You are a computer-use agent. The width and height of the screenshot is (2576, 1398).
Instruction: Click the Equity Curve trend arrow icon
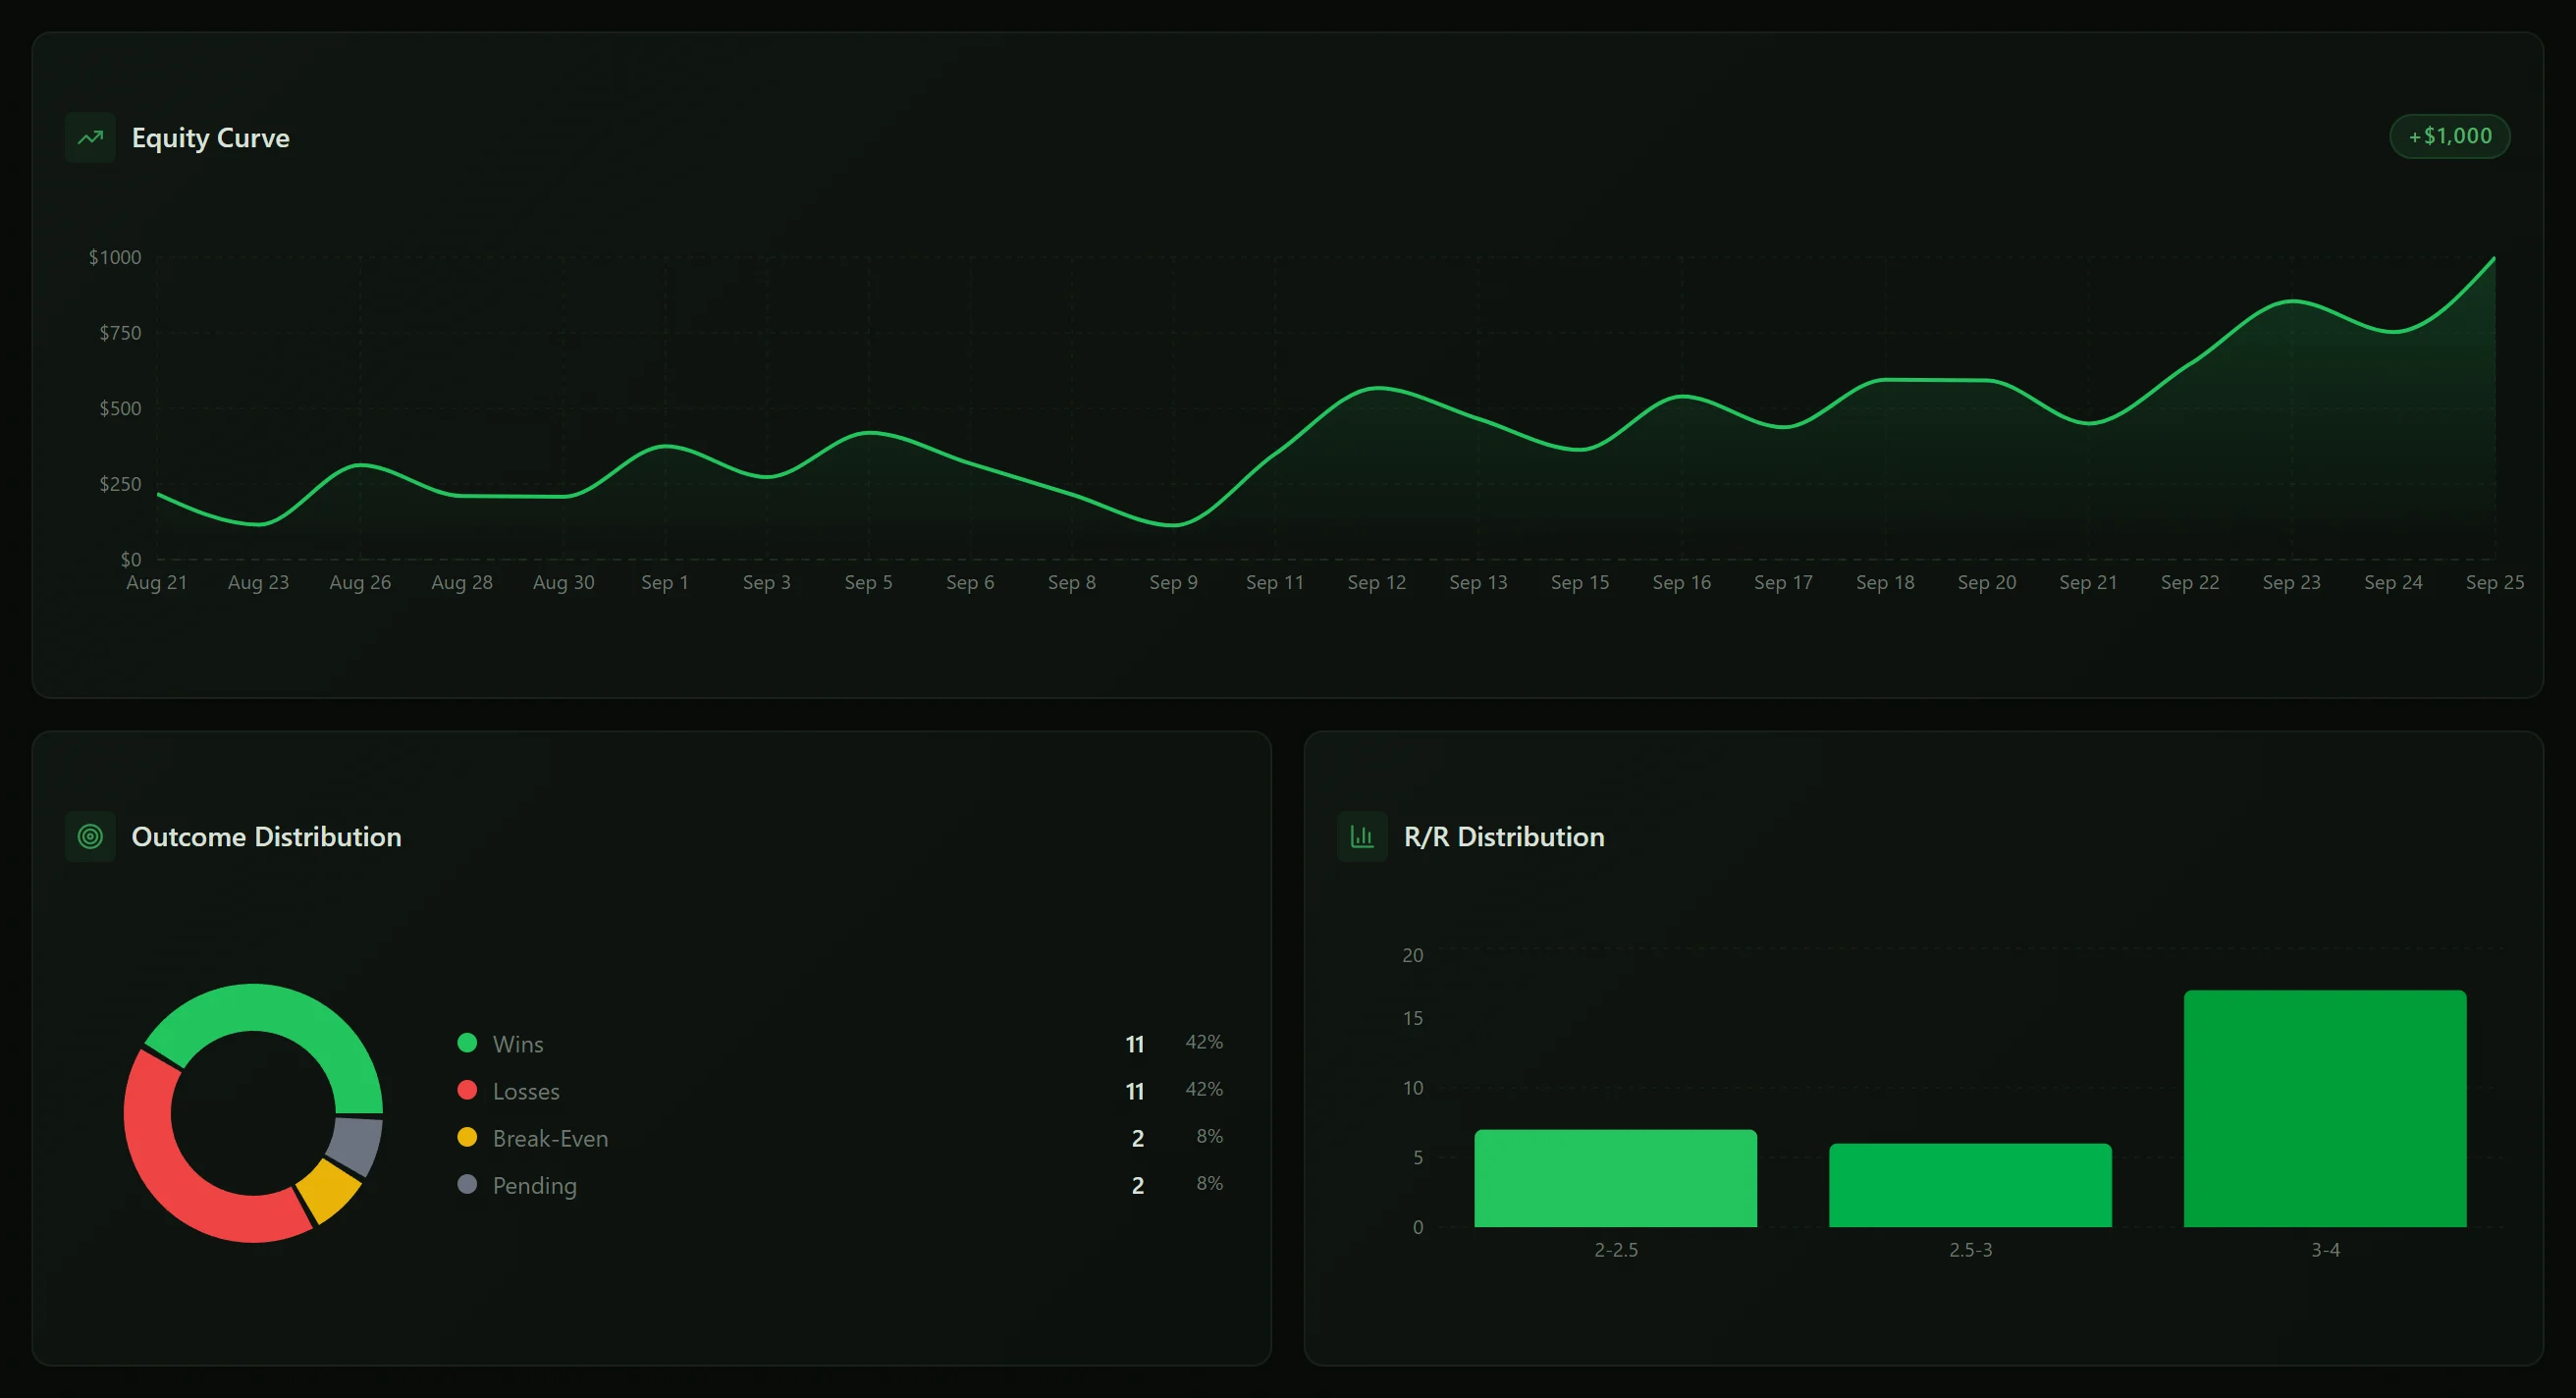90,137
